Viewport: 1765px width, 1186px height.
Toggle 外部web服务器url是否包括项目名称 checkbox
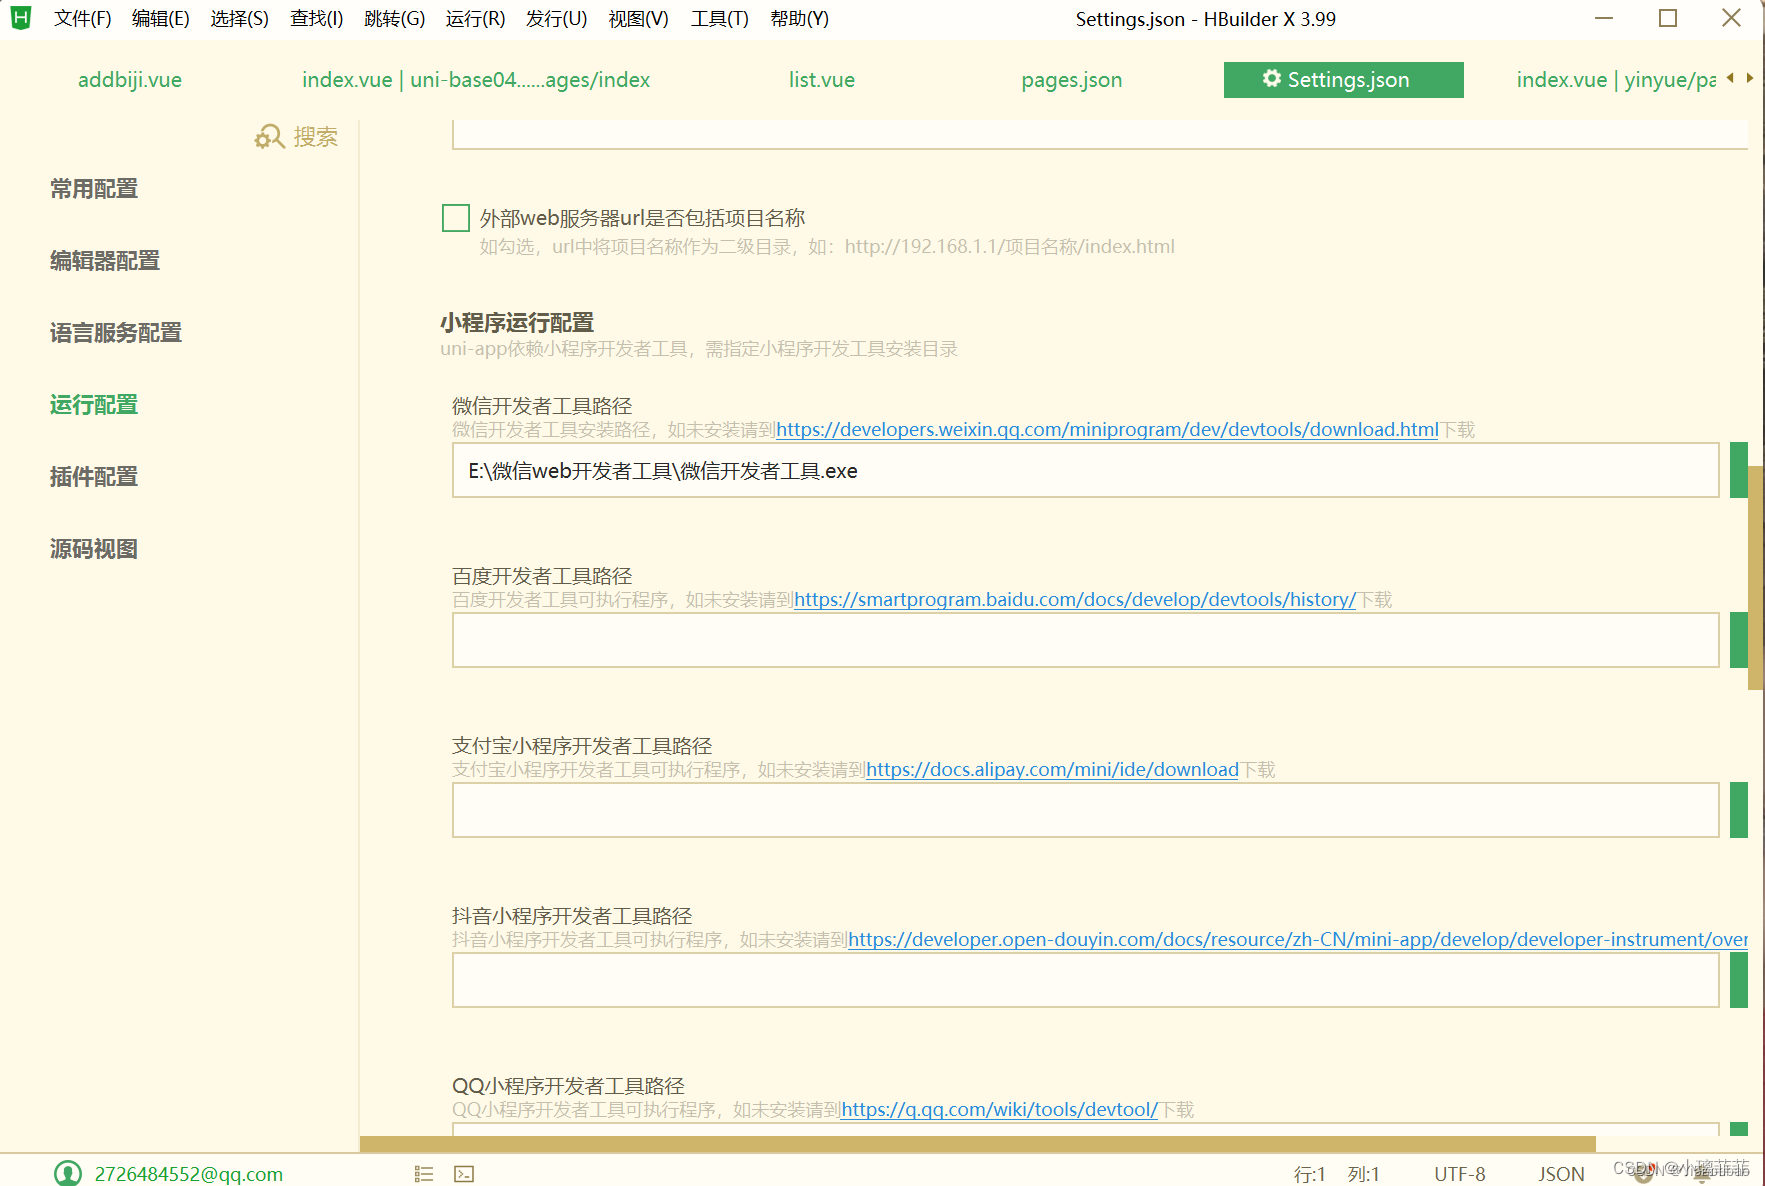tap(456, 218)
